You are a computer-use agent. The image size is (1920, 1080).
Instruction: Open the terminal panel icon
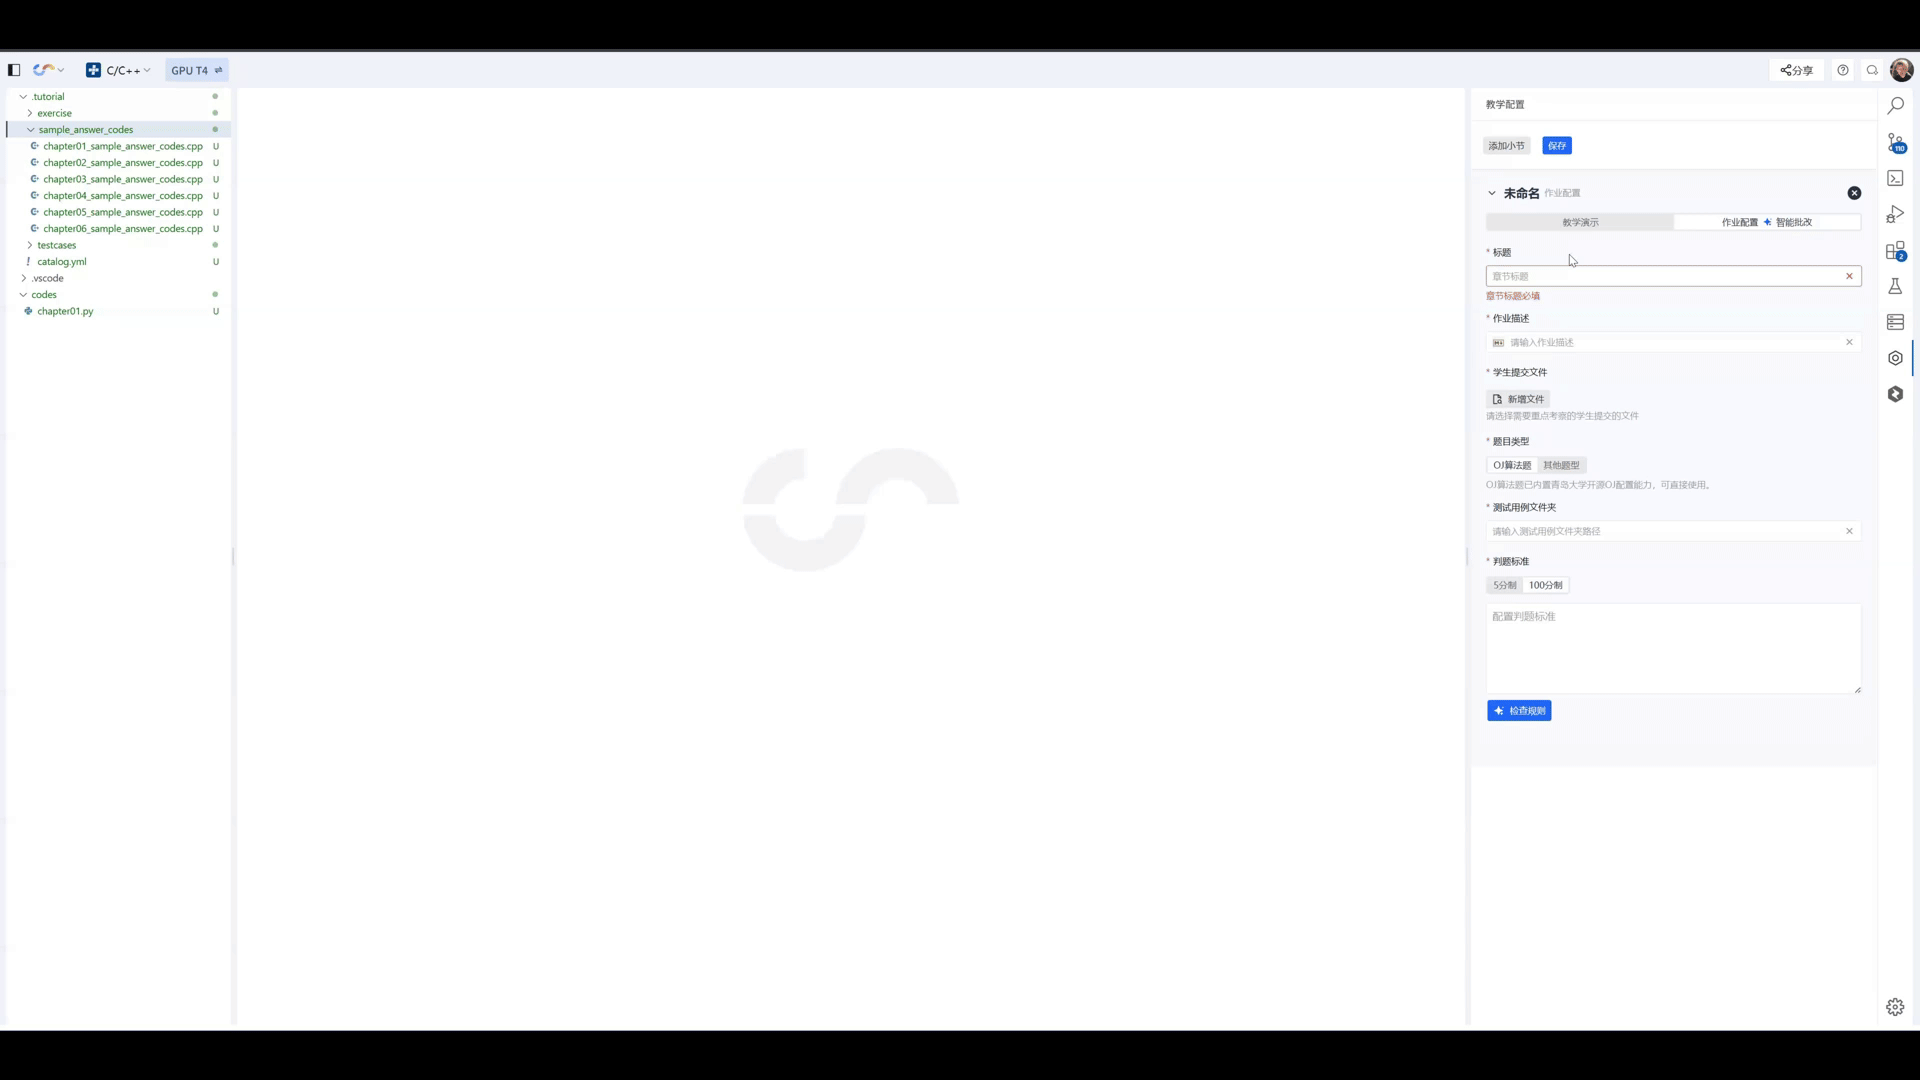(x=1895, y=178)
